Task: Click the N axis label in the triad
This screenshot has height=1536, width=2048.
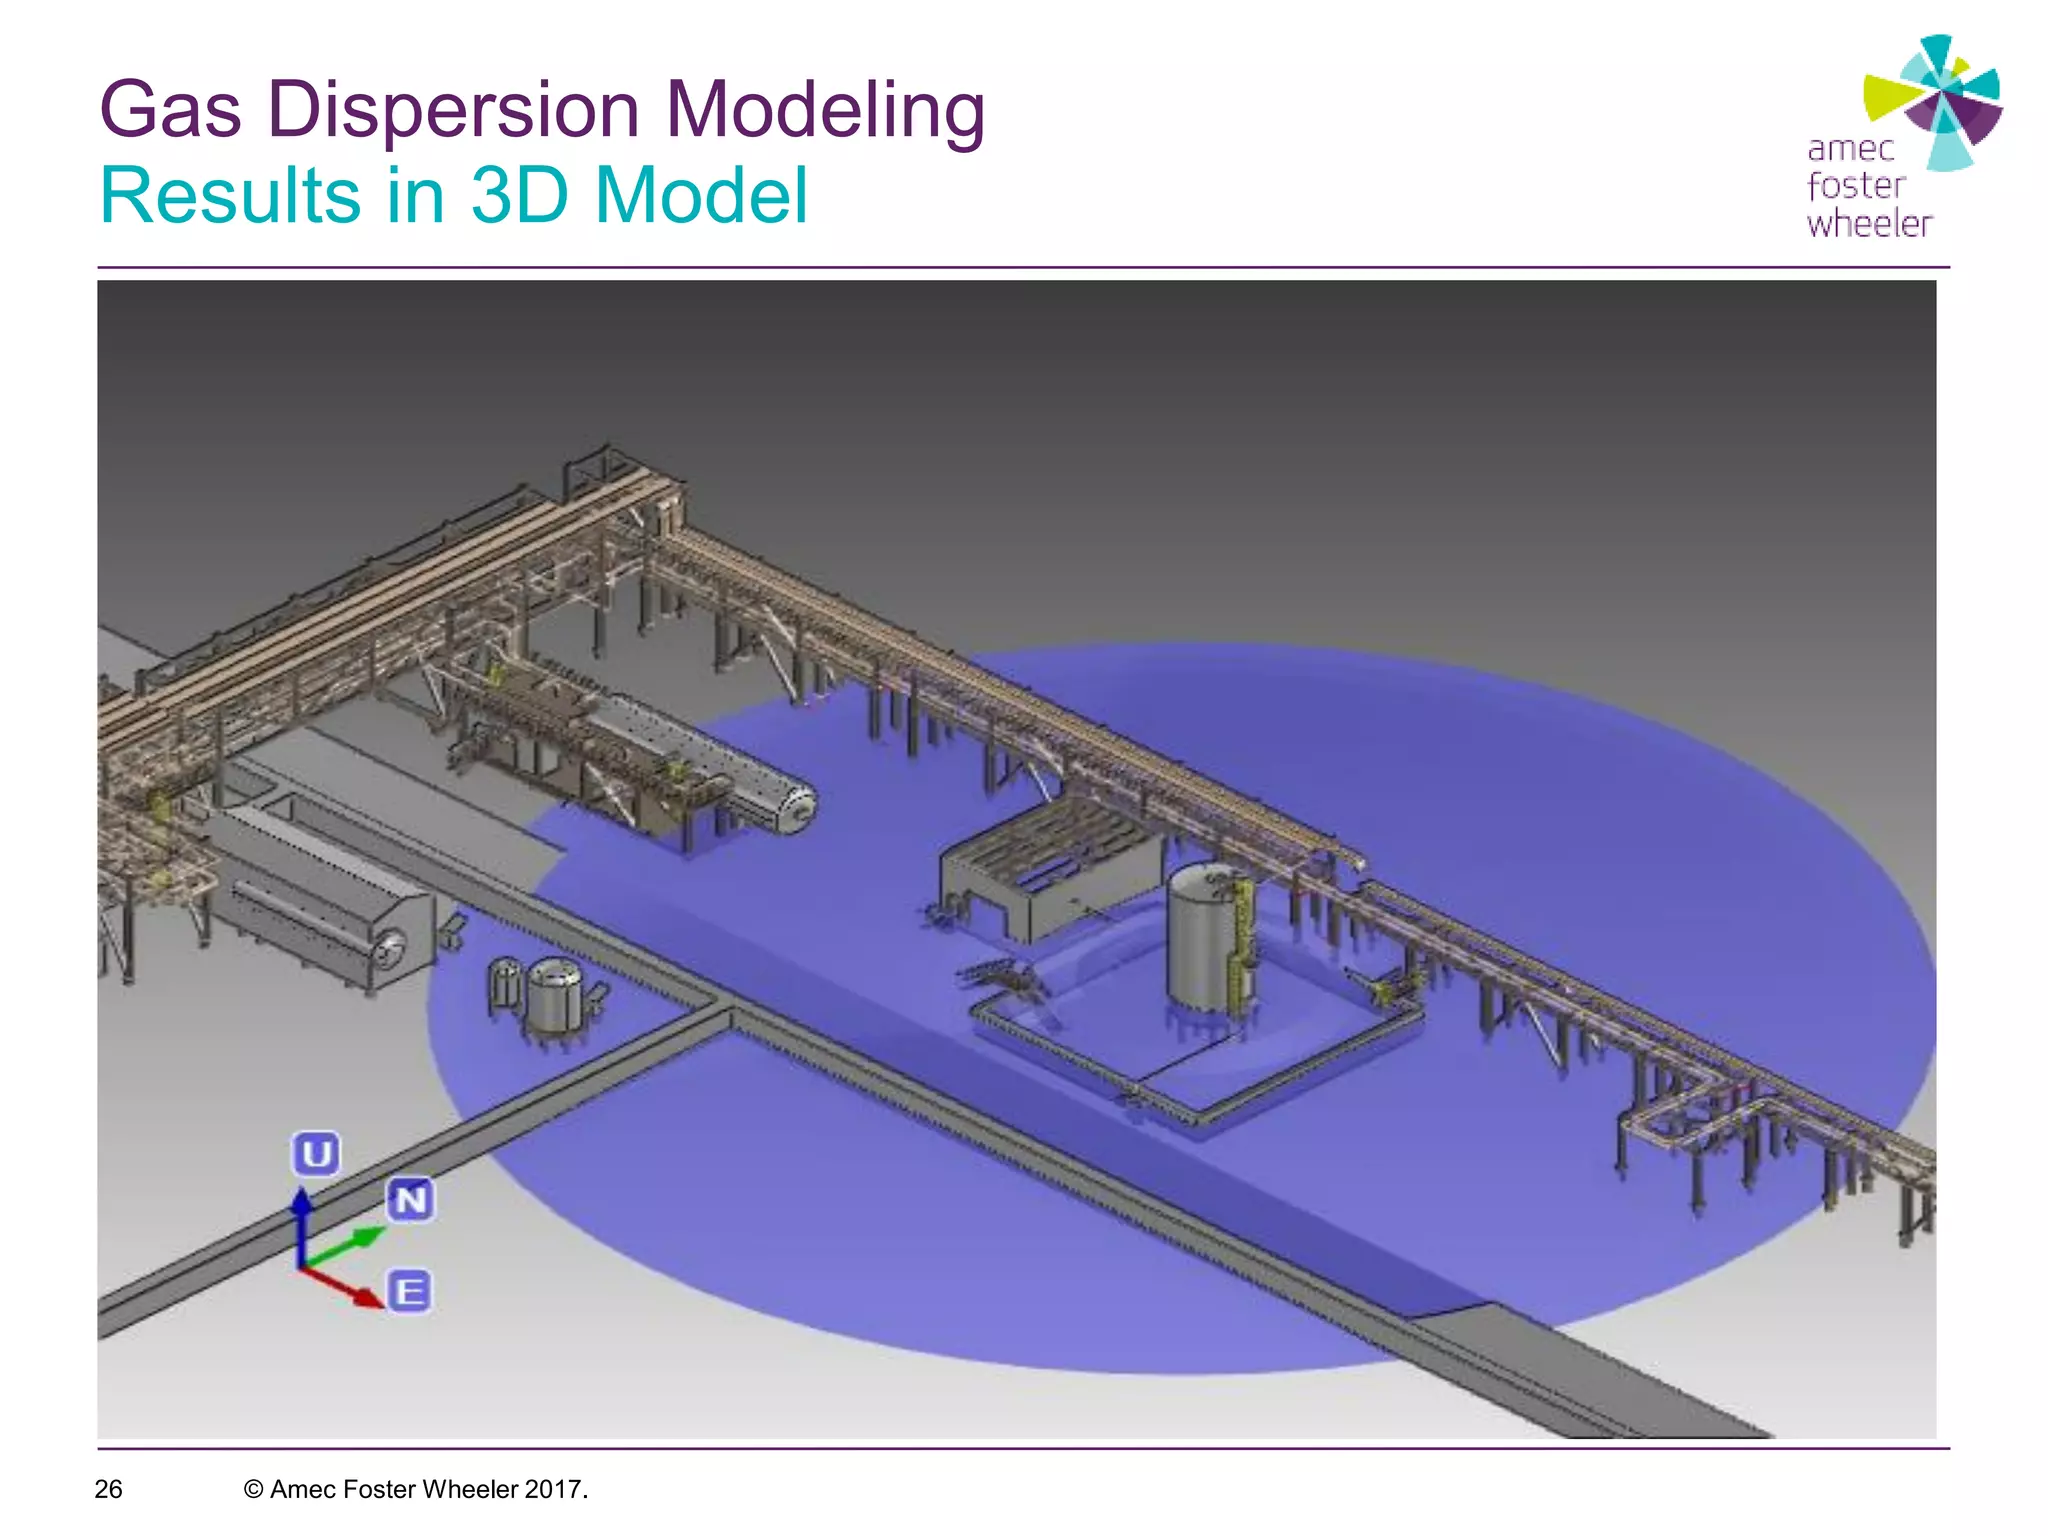Action: [x=410, y=1199]
